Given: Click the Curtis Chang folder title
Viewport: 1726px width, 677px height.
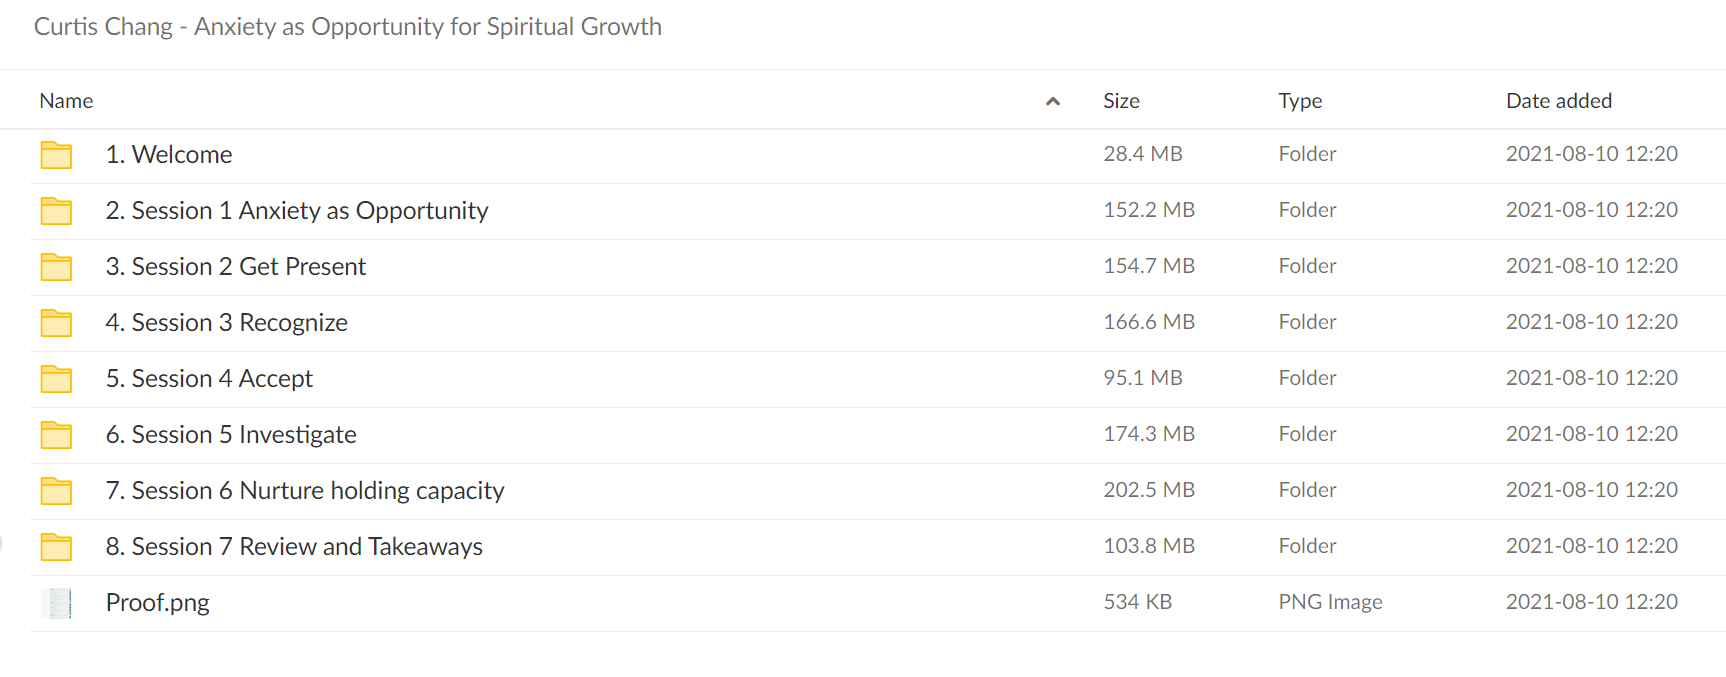Looking at the screenshot, I should pyautogui.click(x=348, y=27).
